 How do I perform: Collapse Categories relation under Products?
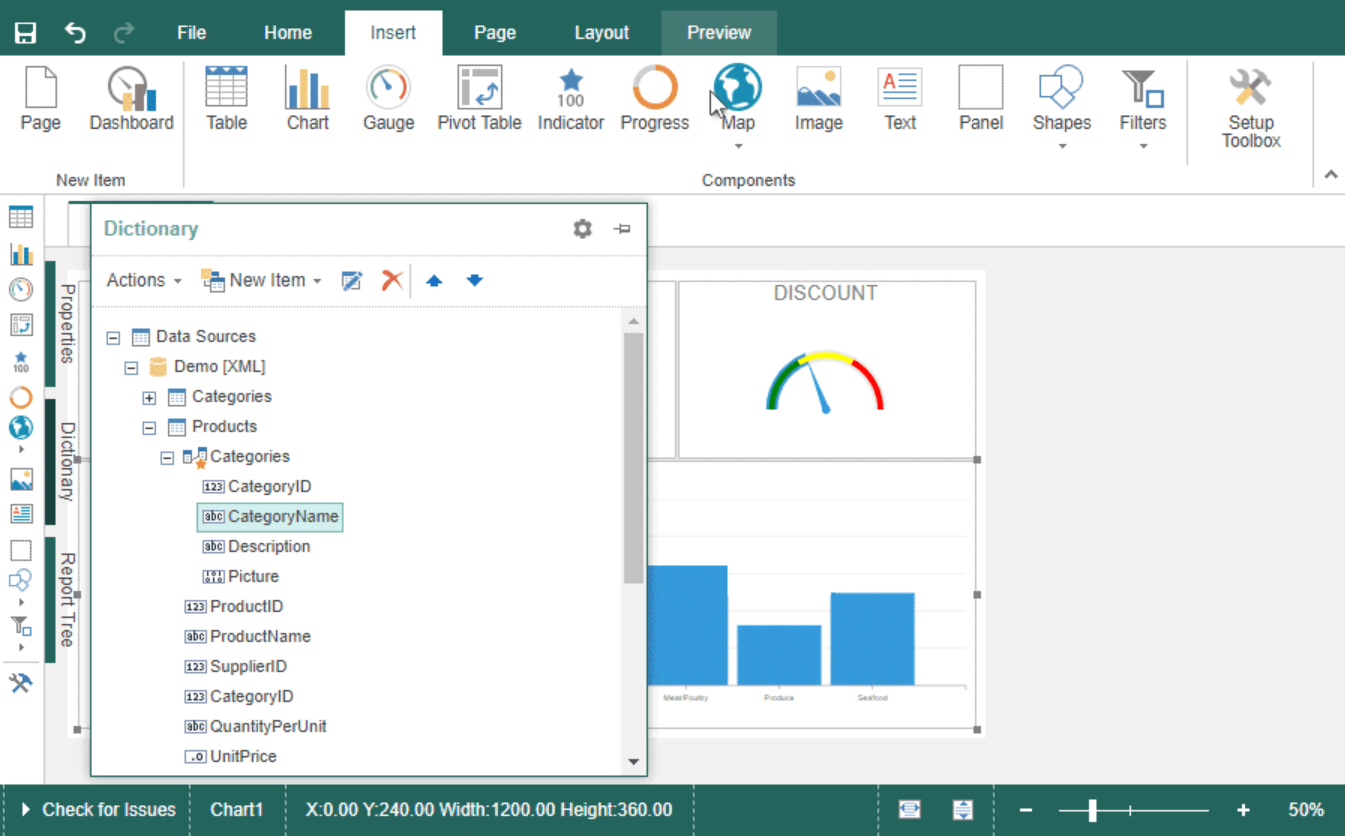point(167,458)
